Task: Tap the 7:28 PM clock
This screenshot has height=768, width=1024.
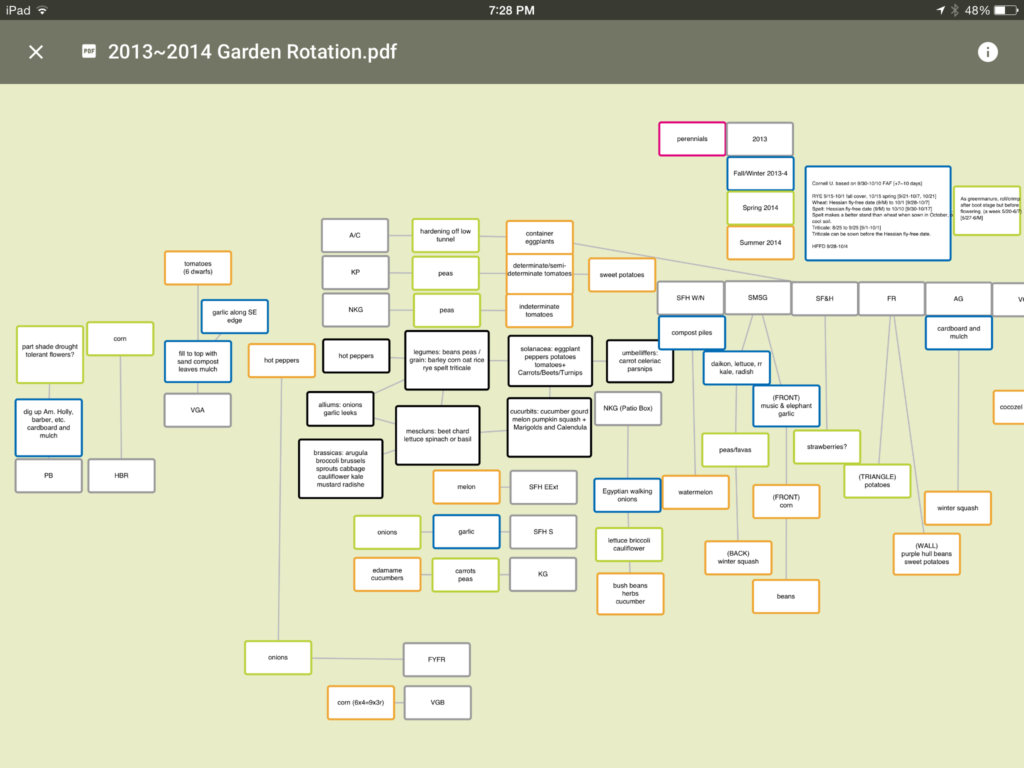Action: point(512,10)
